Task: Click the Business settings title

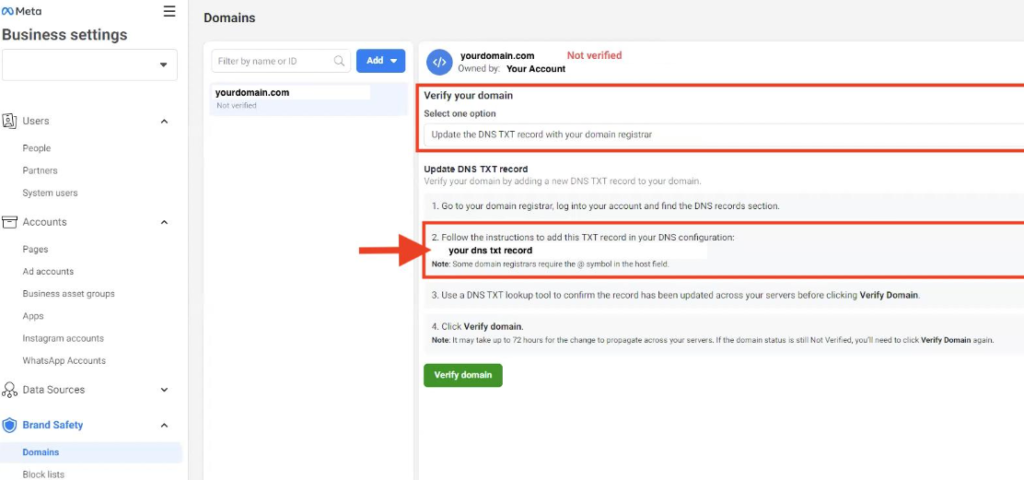Action: (65, 35)
